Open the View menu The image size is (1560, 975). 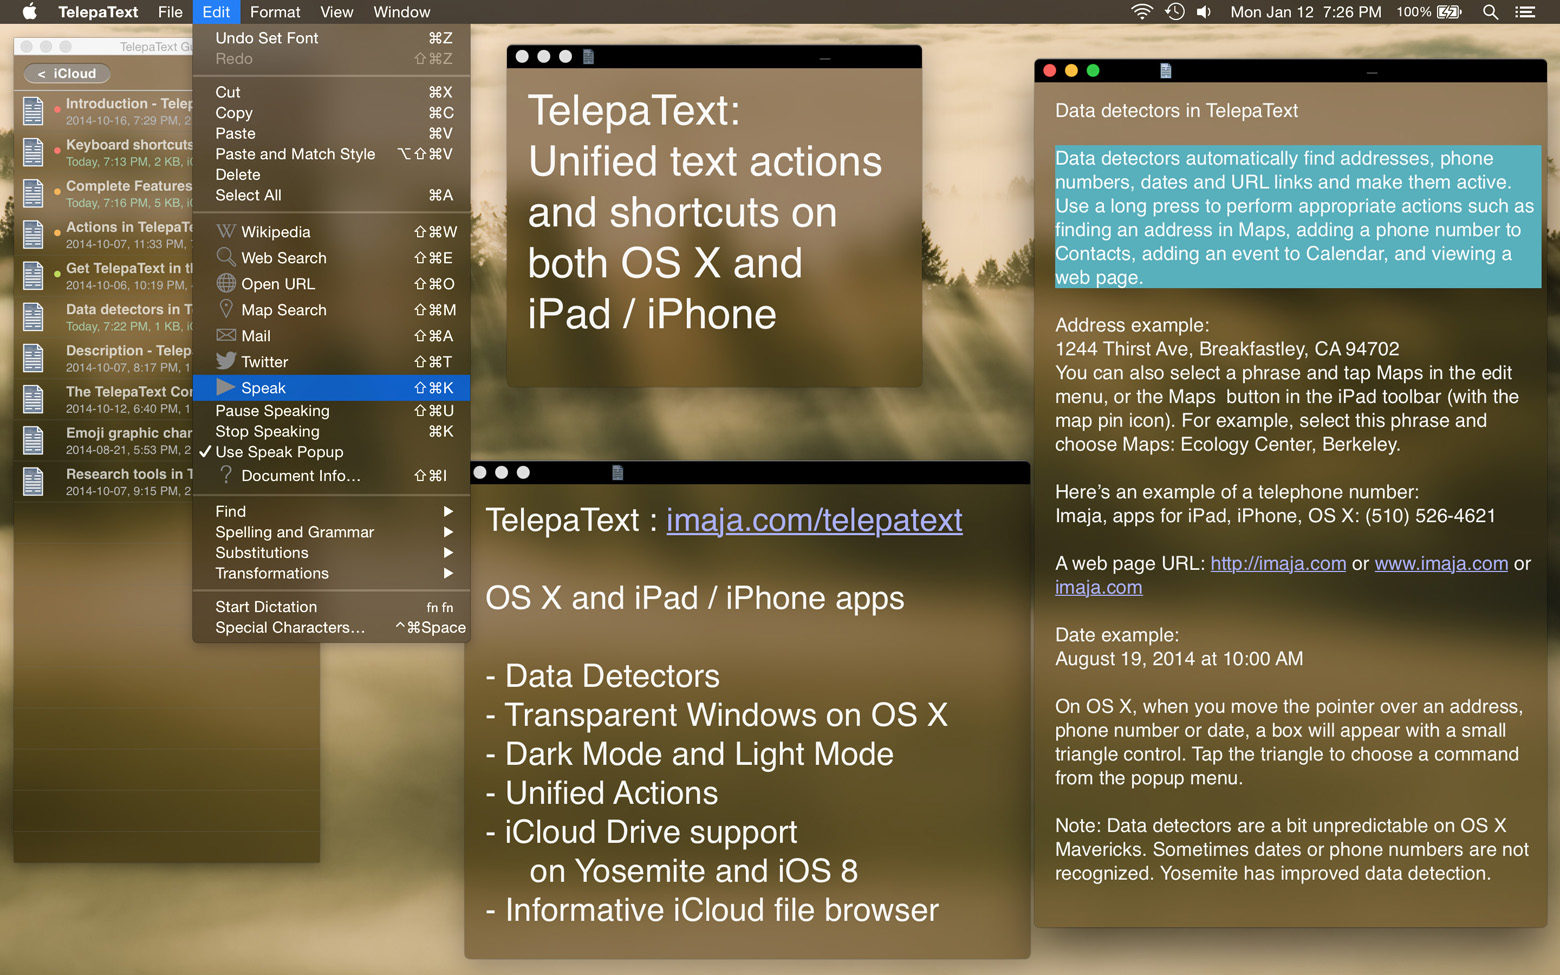click(x=336, y=12)
